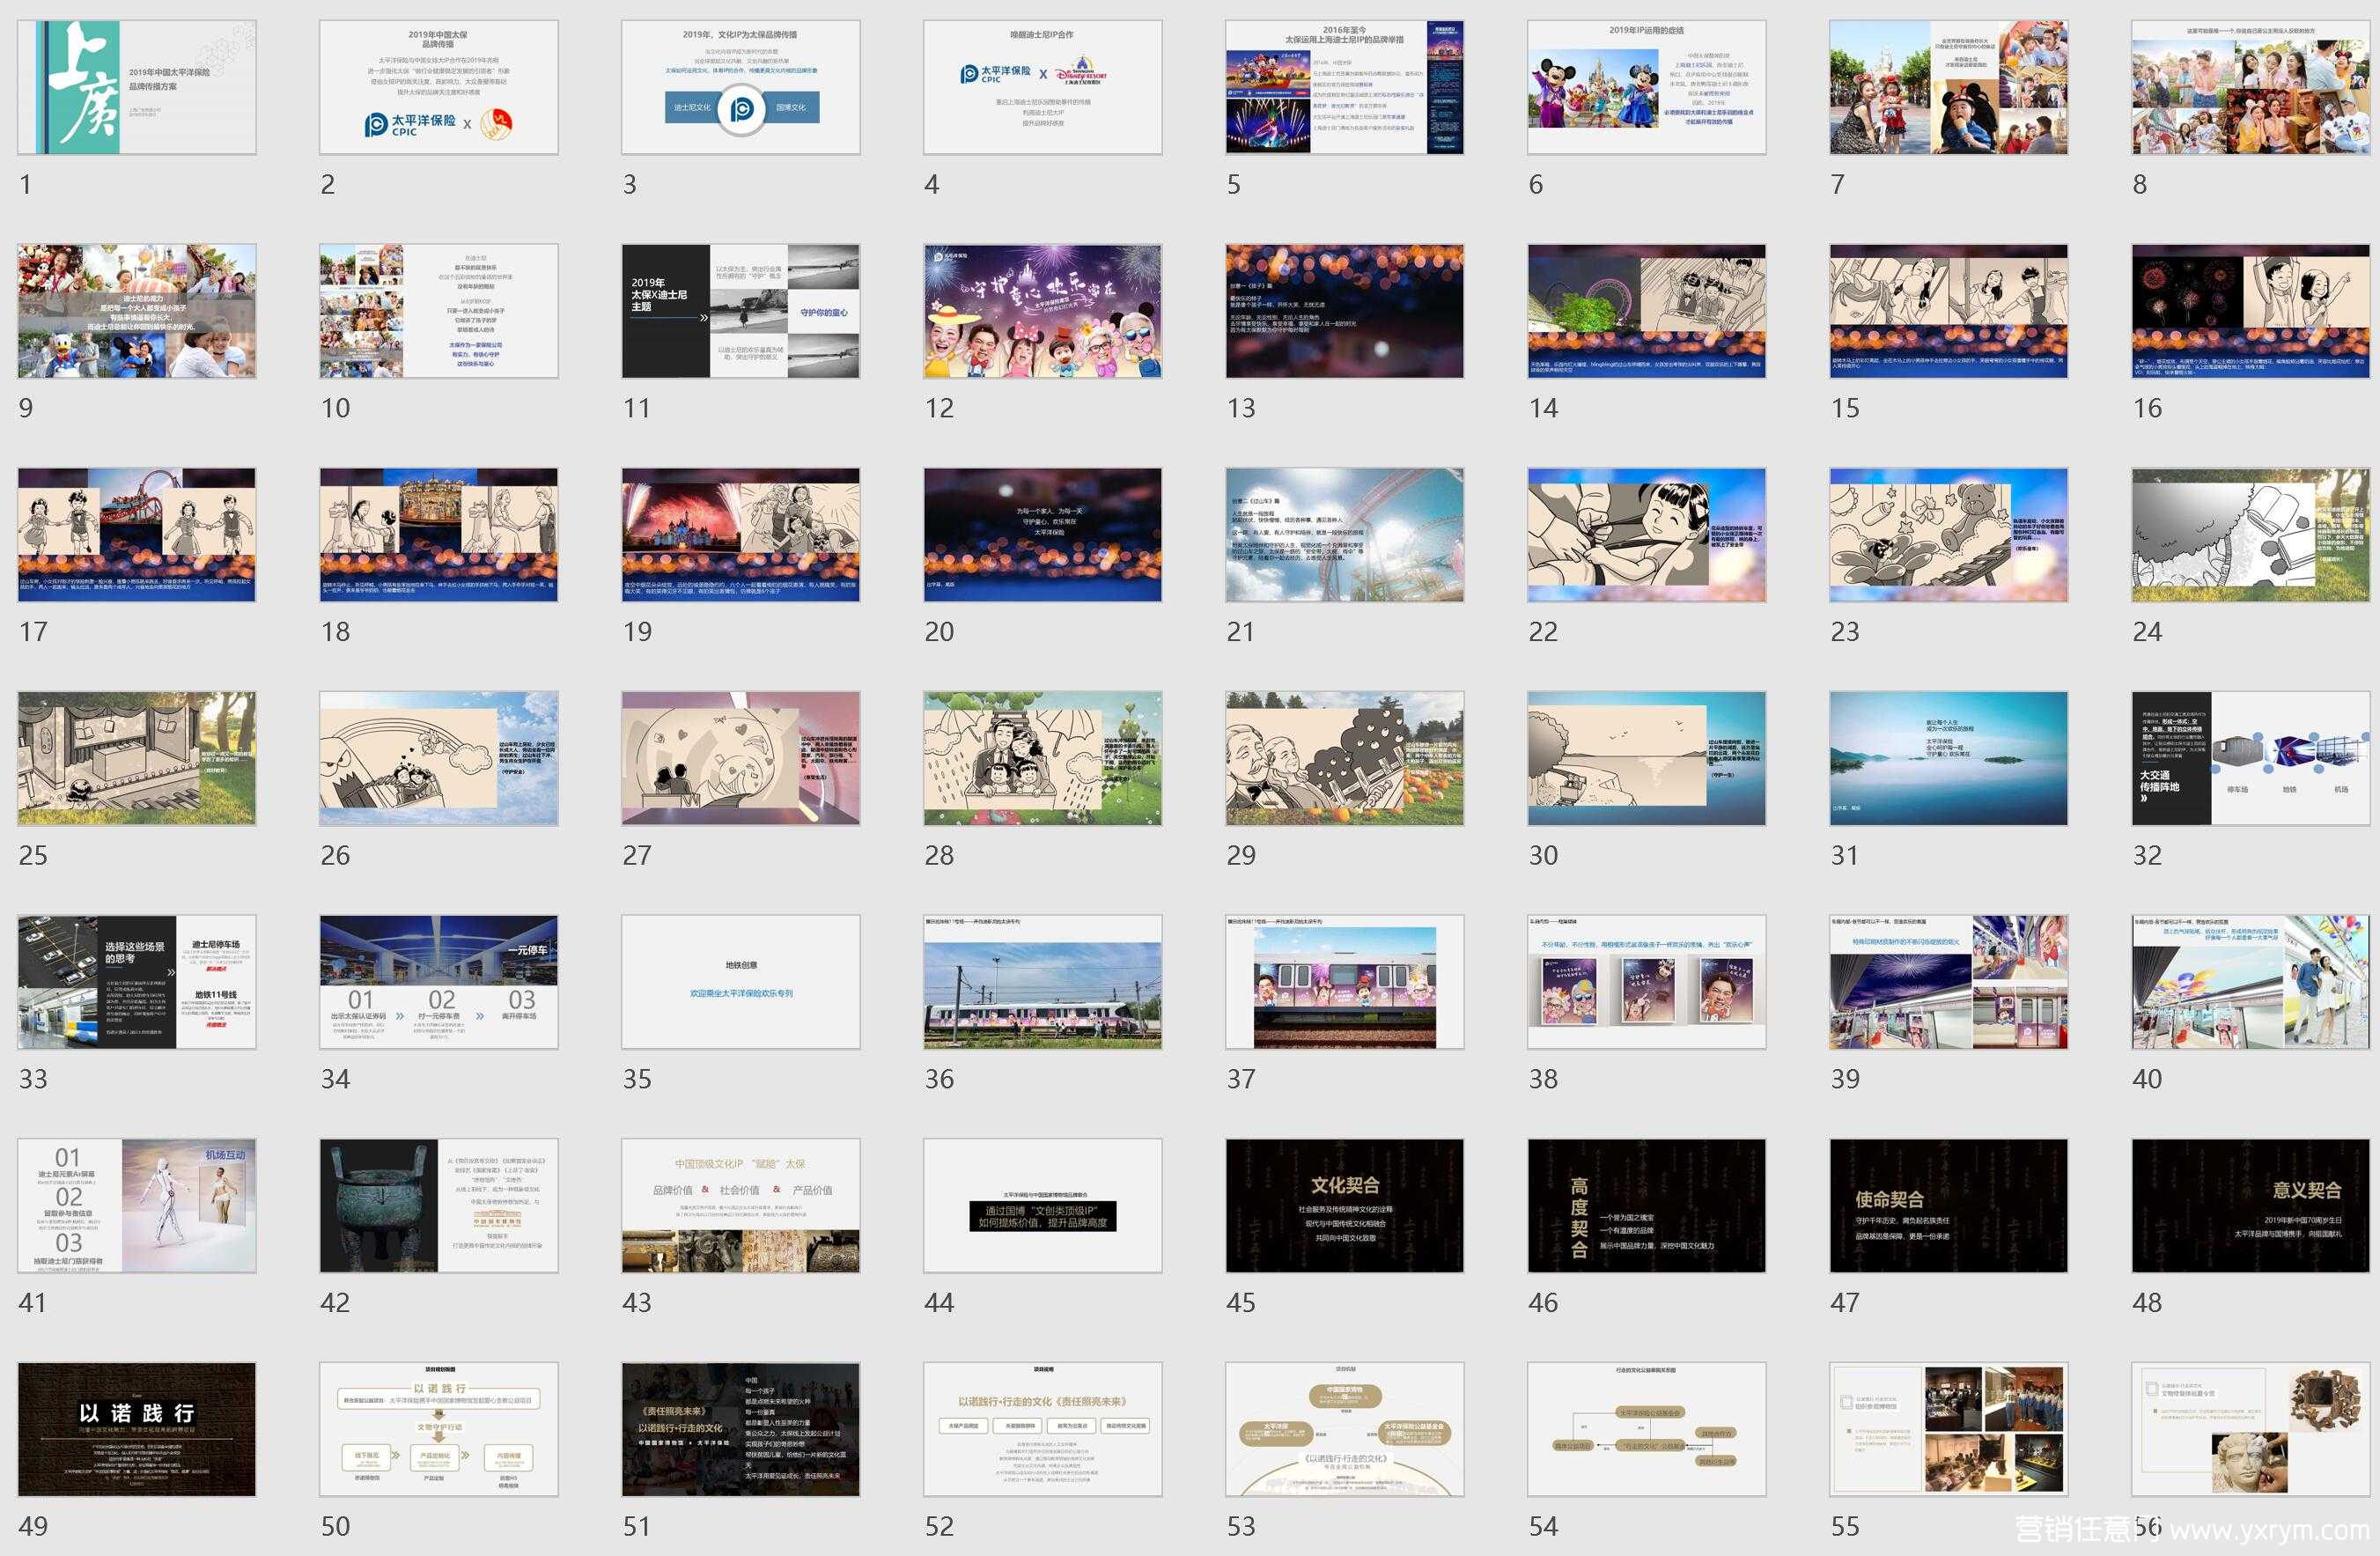Viewport: 2380px width, 1556px height.
Task: Click slide 52 with four gold-outlined boxes
Action: 1043,1431
